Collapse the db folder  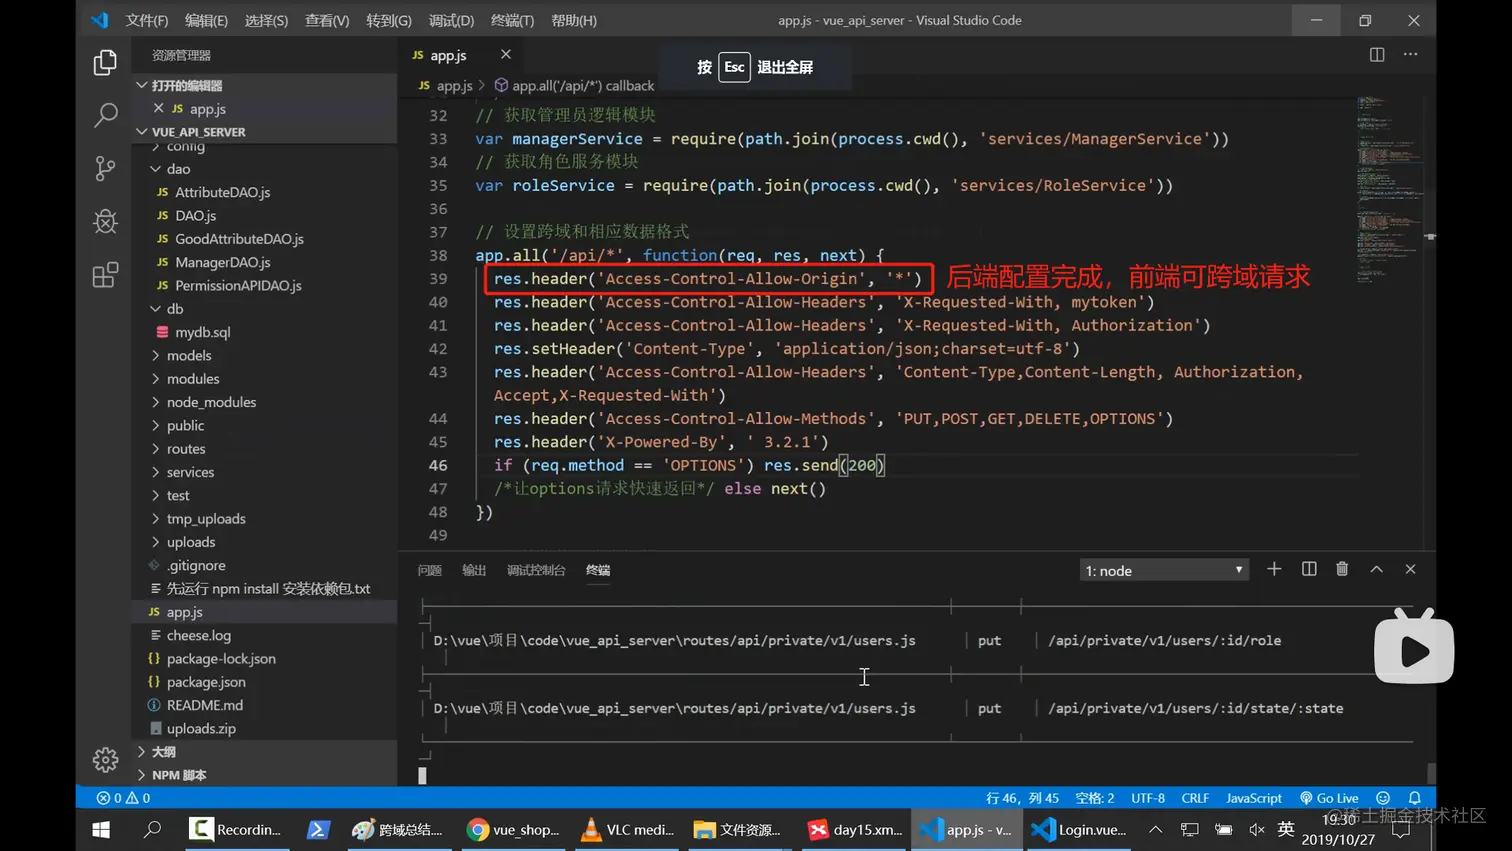click(156, 309)
